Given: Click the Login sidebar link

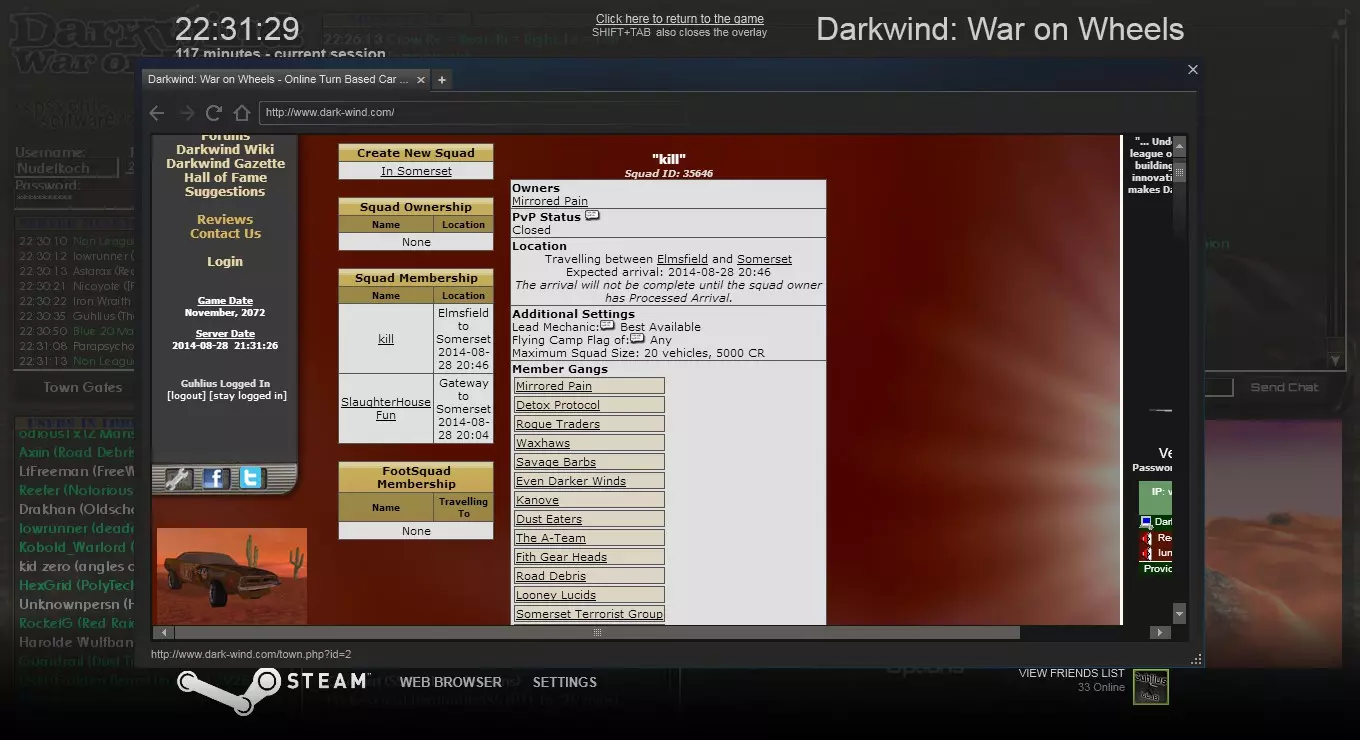Looking at the screenshot, I should tap(225, 262).
